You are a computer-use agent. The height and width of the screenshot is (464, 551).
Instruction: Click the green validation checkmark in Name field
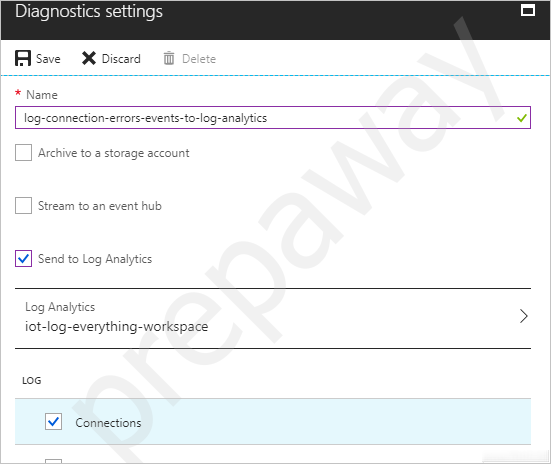522,118
